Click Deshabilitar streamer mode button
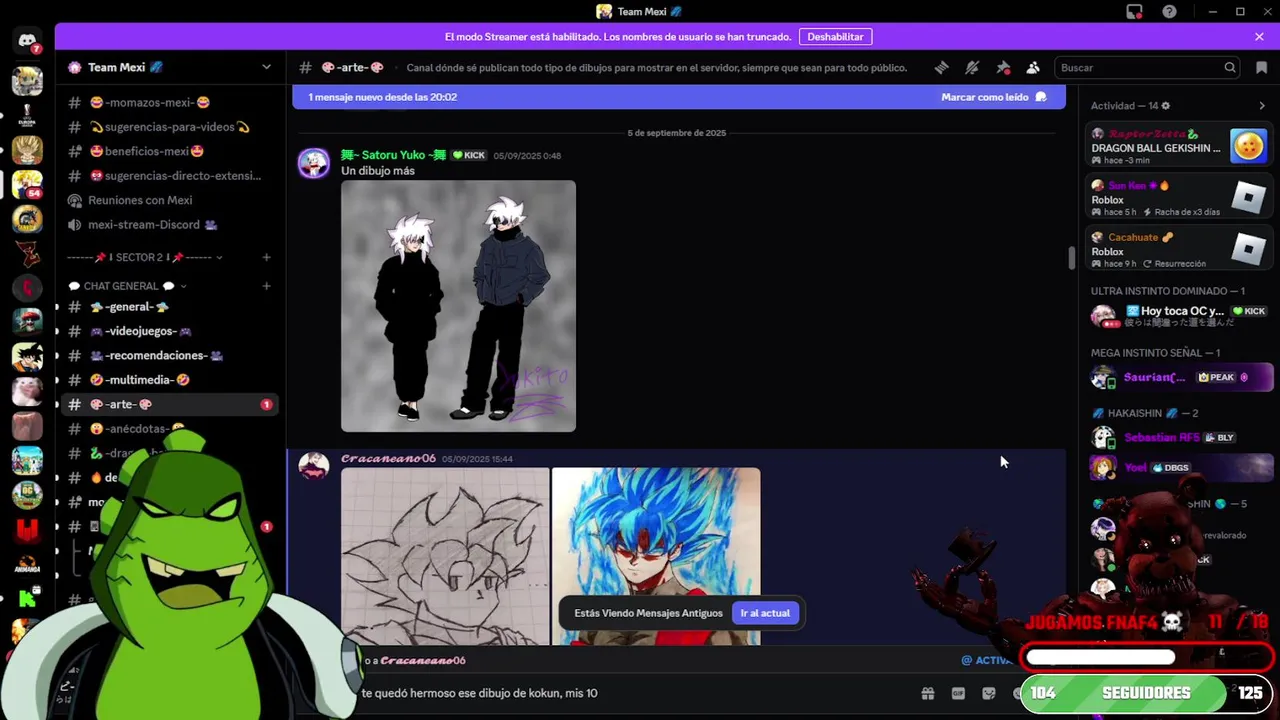This screenshot has height=720, width=1280. click(835, 36)
